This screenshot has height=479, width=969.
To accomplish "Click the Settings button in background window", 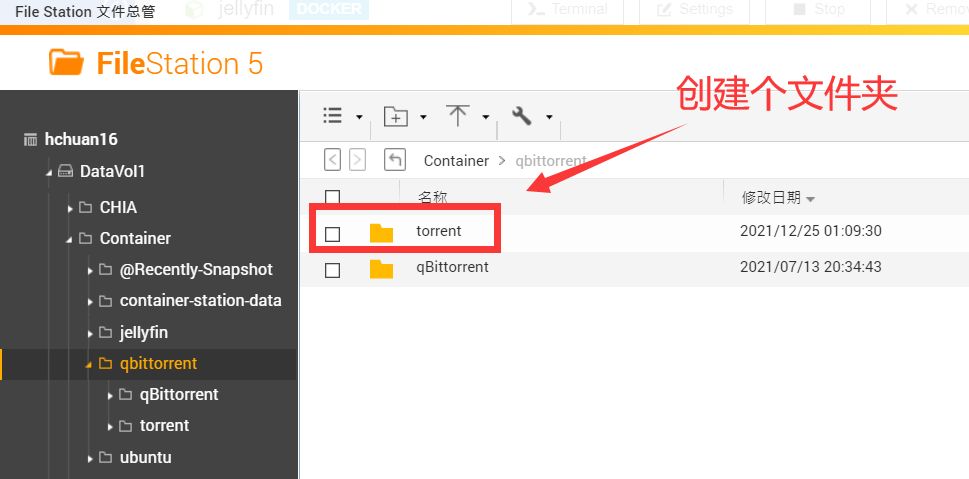I will pos(695,9).
